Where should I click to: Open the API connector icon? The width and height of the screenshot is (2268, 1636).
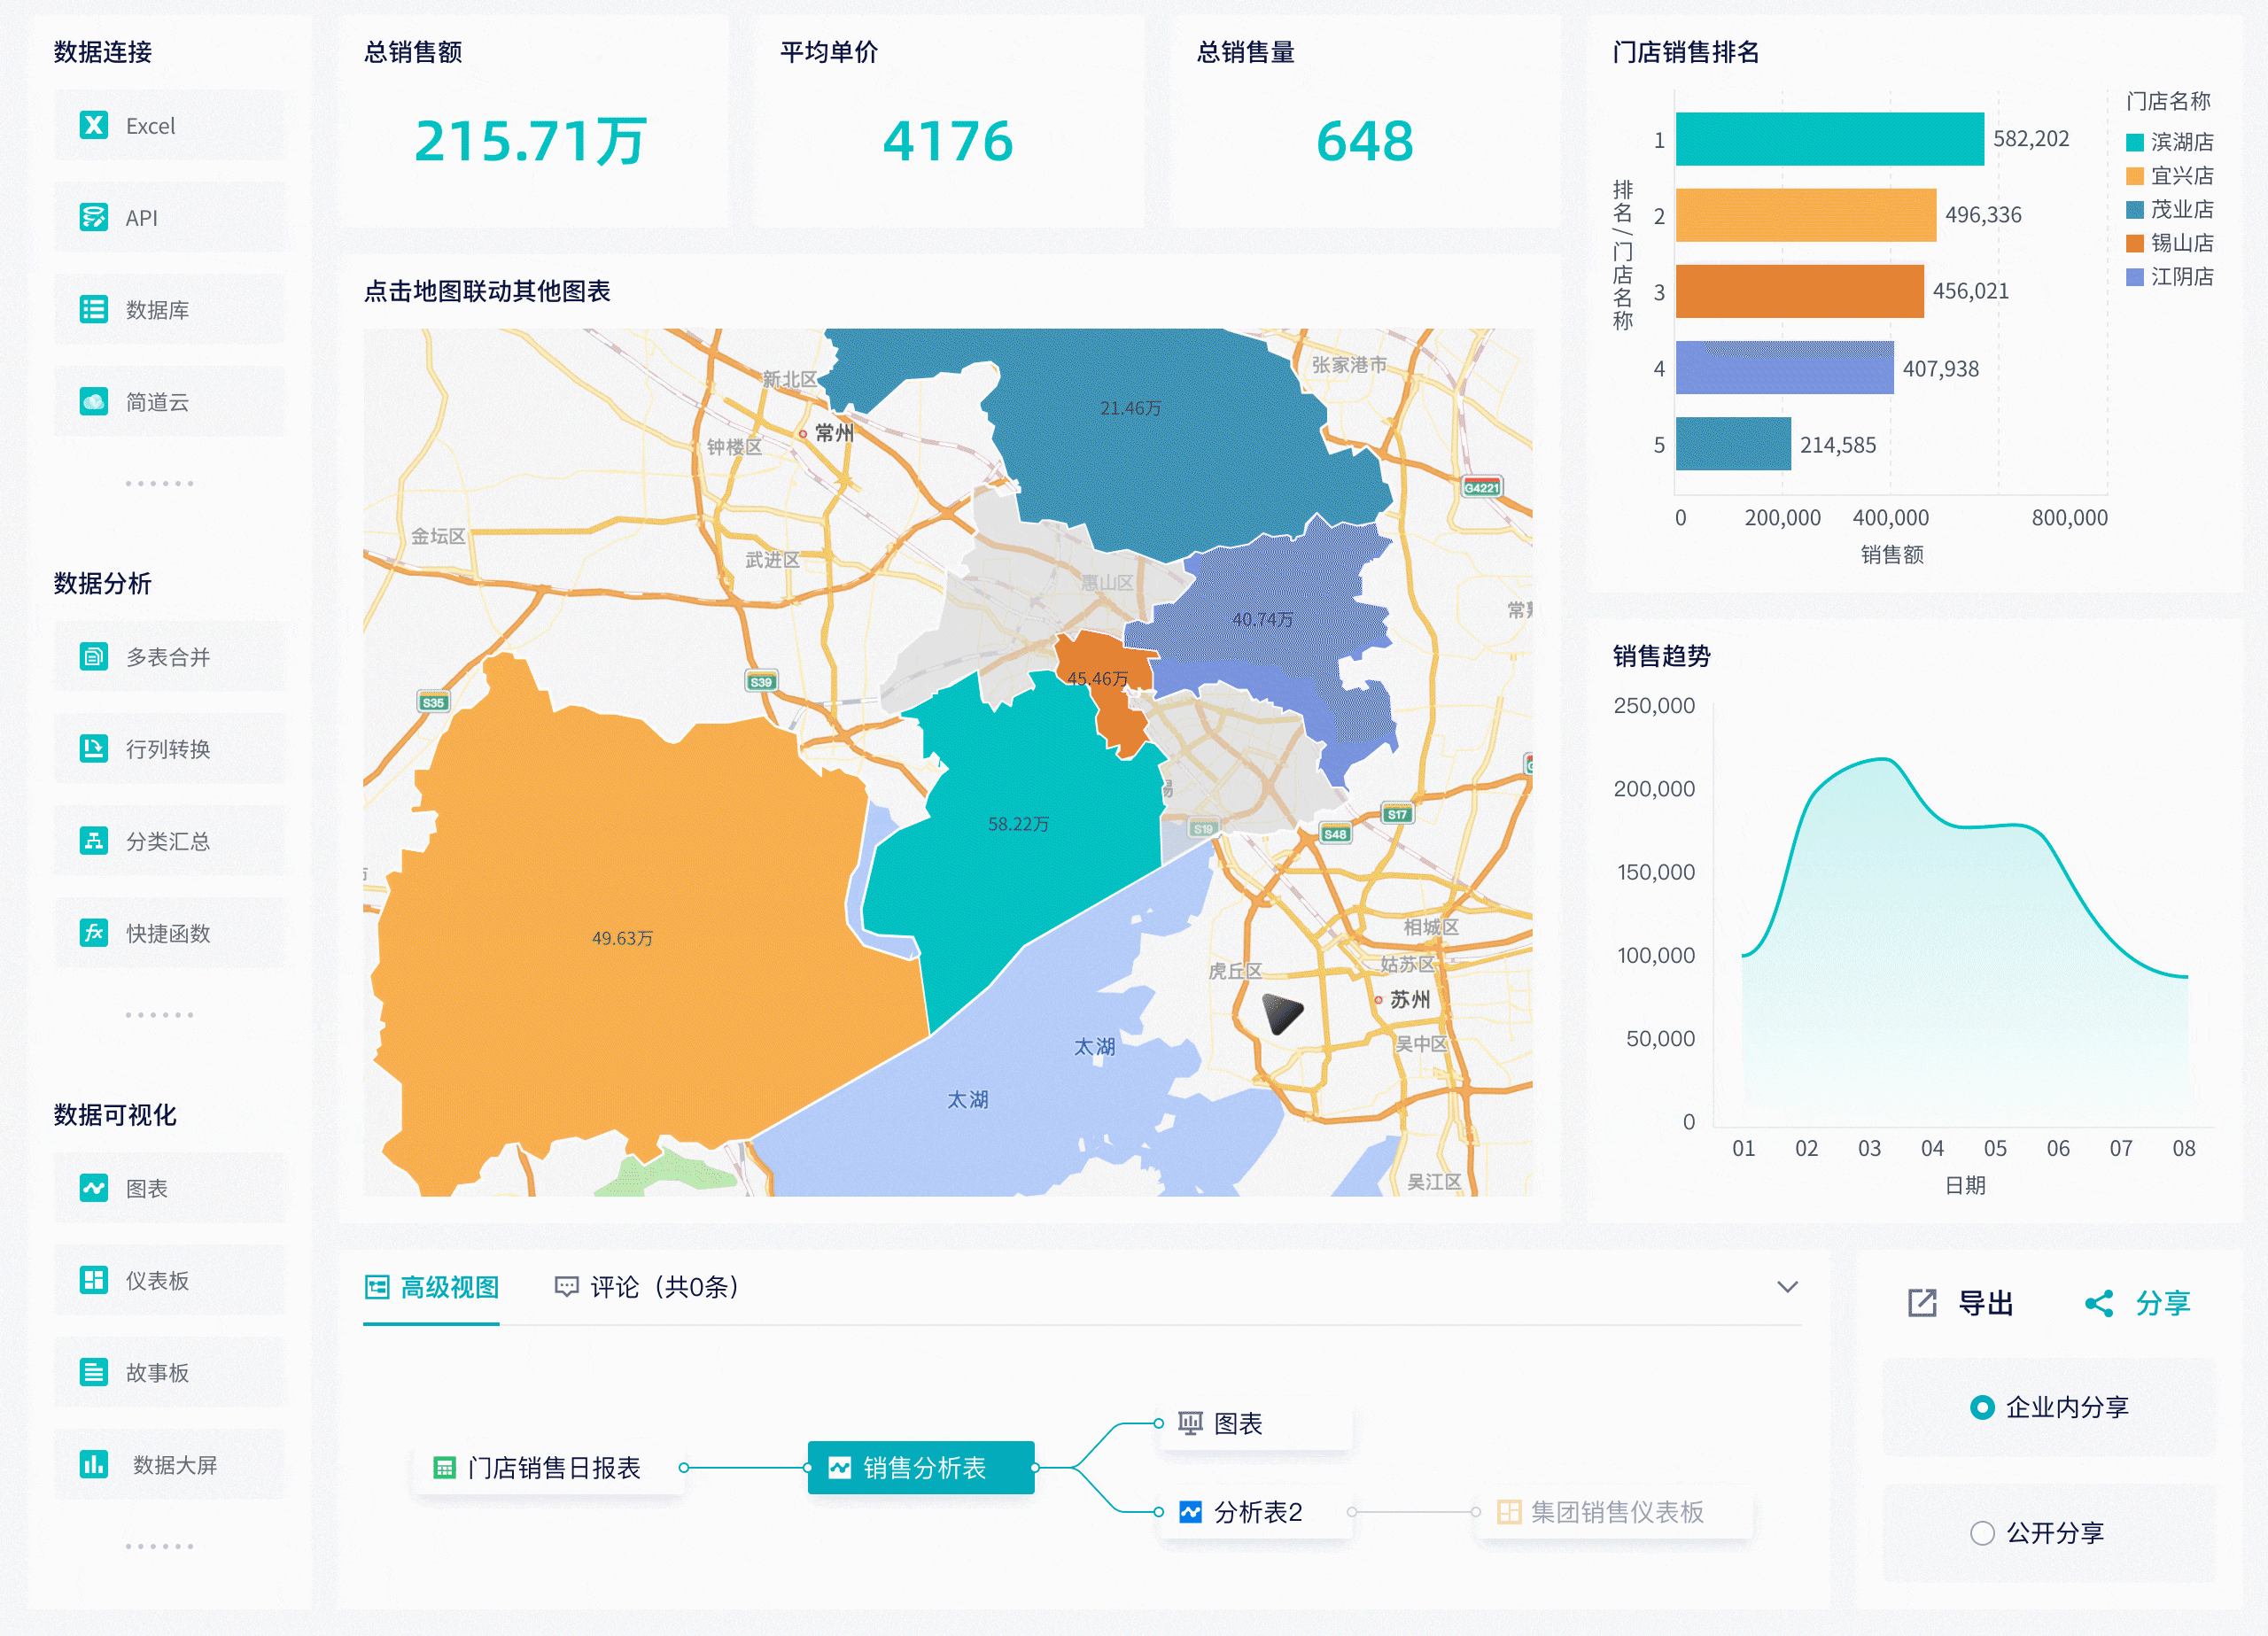point(93,217)
